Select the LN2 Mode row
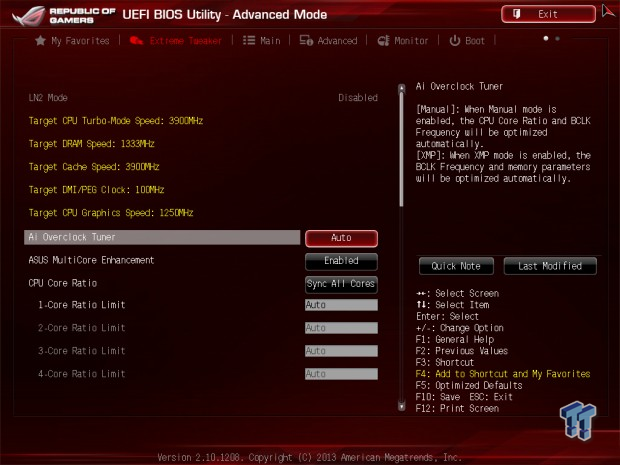 (x=203, y=98)
